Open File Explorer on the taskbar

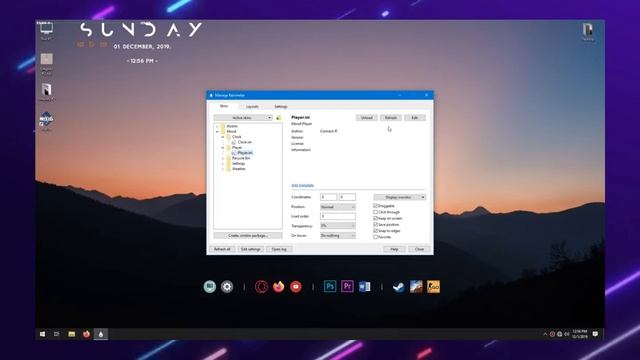71,334
